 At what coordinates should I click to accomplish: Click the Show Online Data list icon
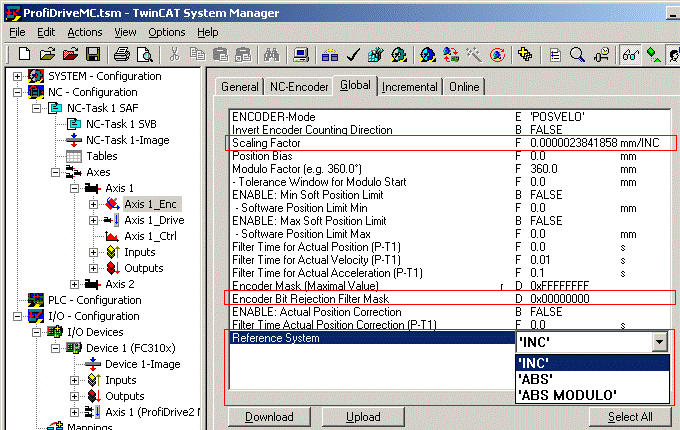[555, 55]
